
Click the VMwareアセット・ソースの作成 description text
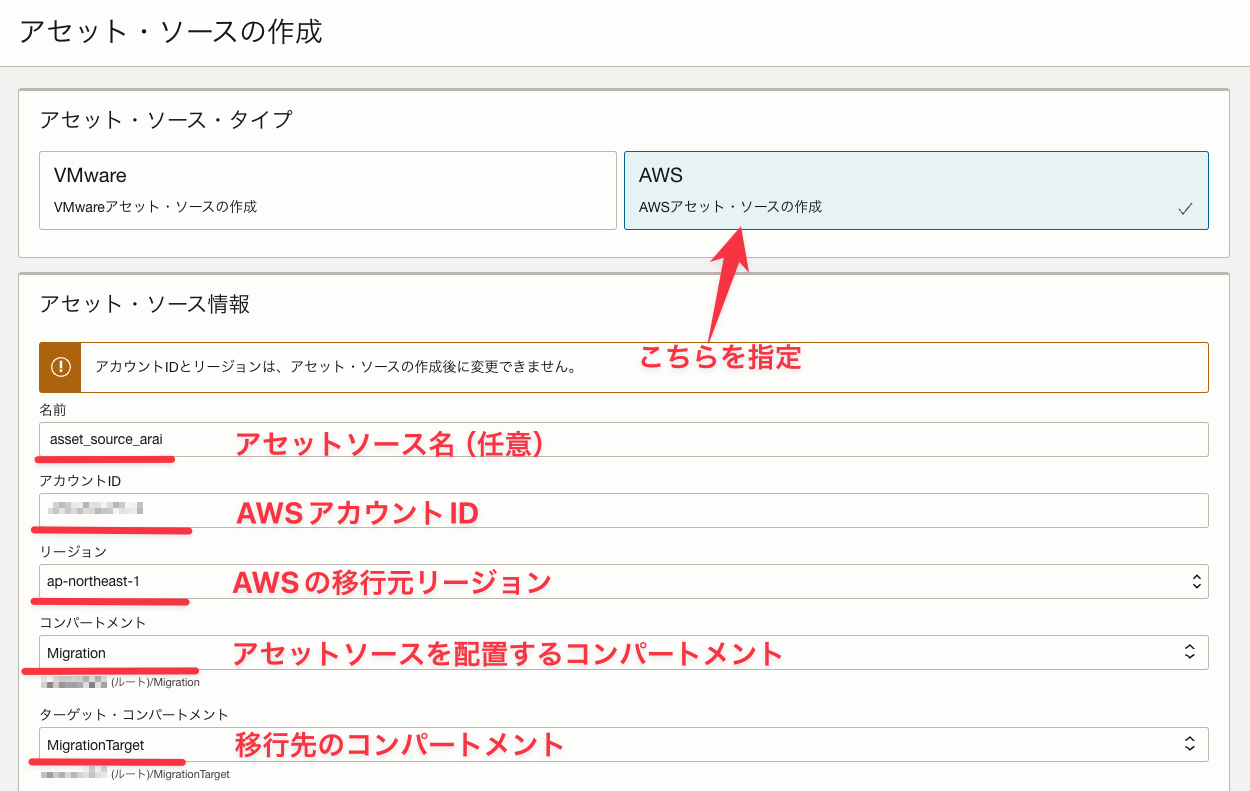[x=155, y=207]
